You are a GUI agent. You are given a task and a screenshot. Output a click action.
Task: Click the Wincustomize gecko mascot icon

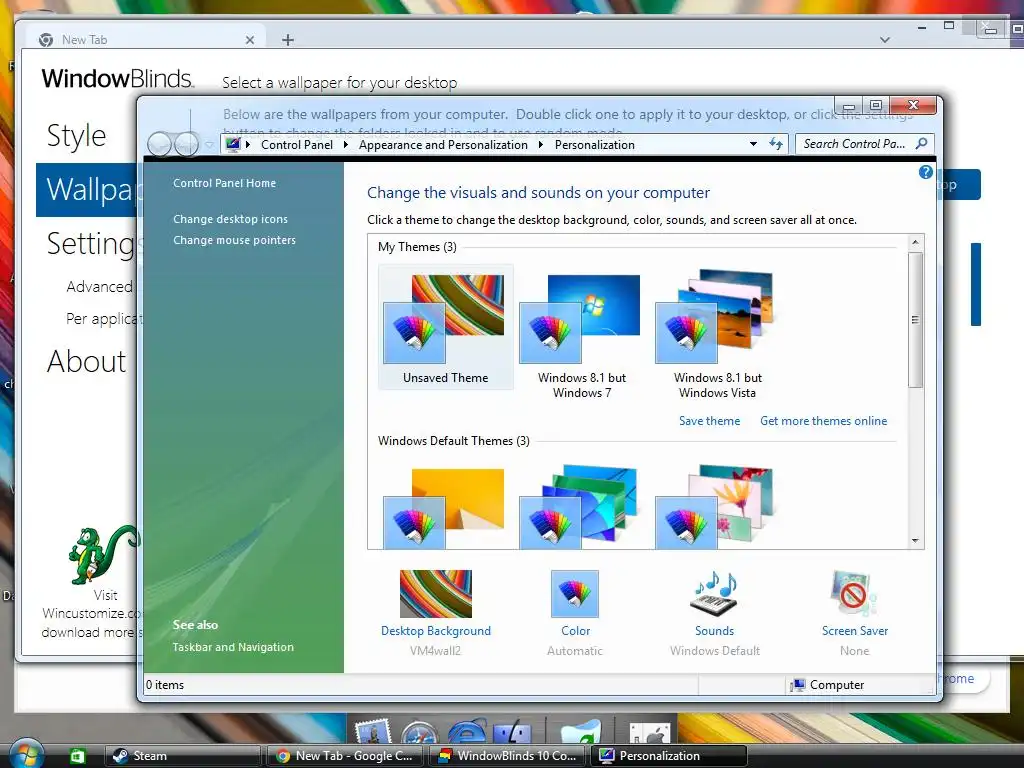pos(103,554)
